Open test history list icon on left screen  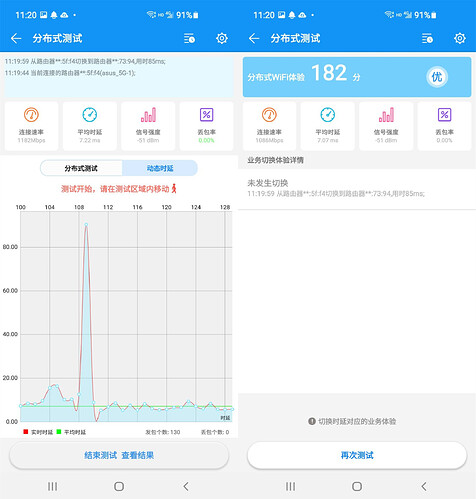(x=189, y=38)
